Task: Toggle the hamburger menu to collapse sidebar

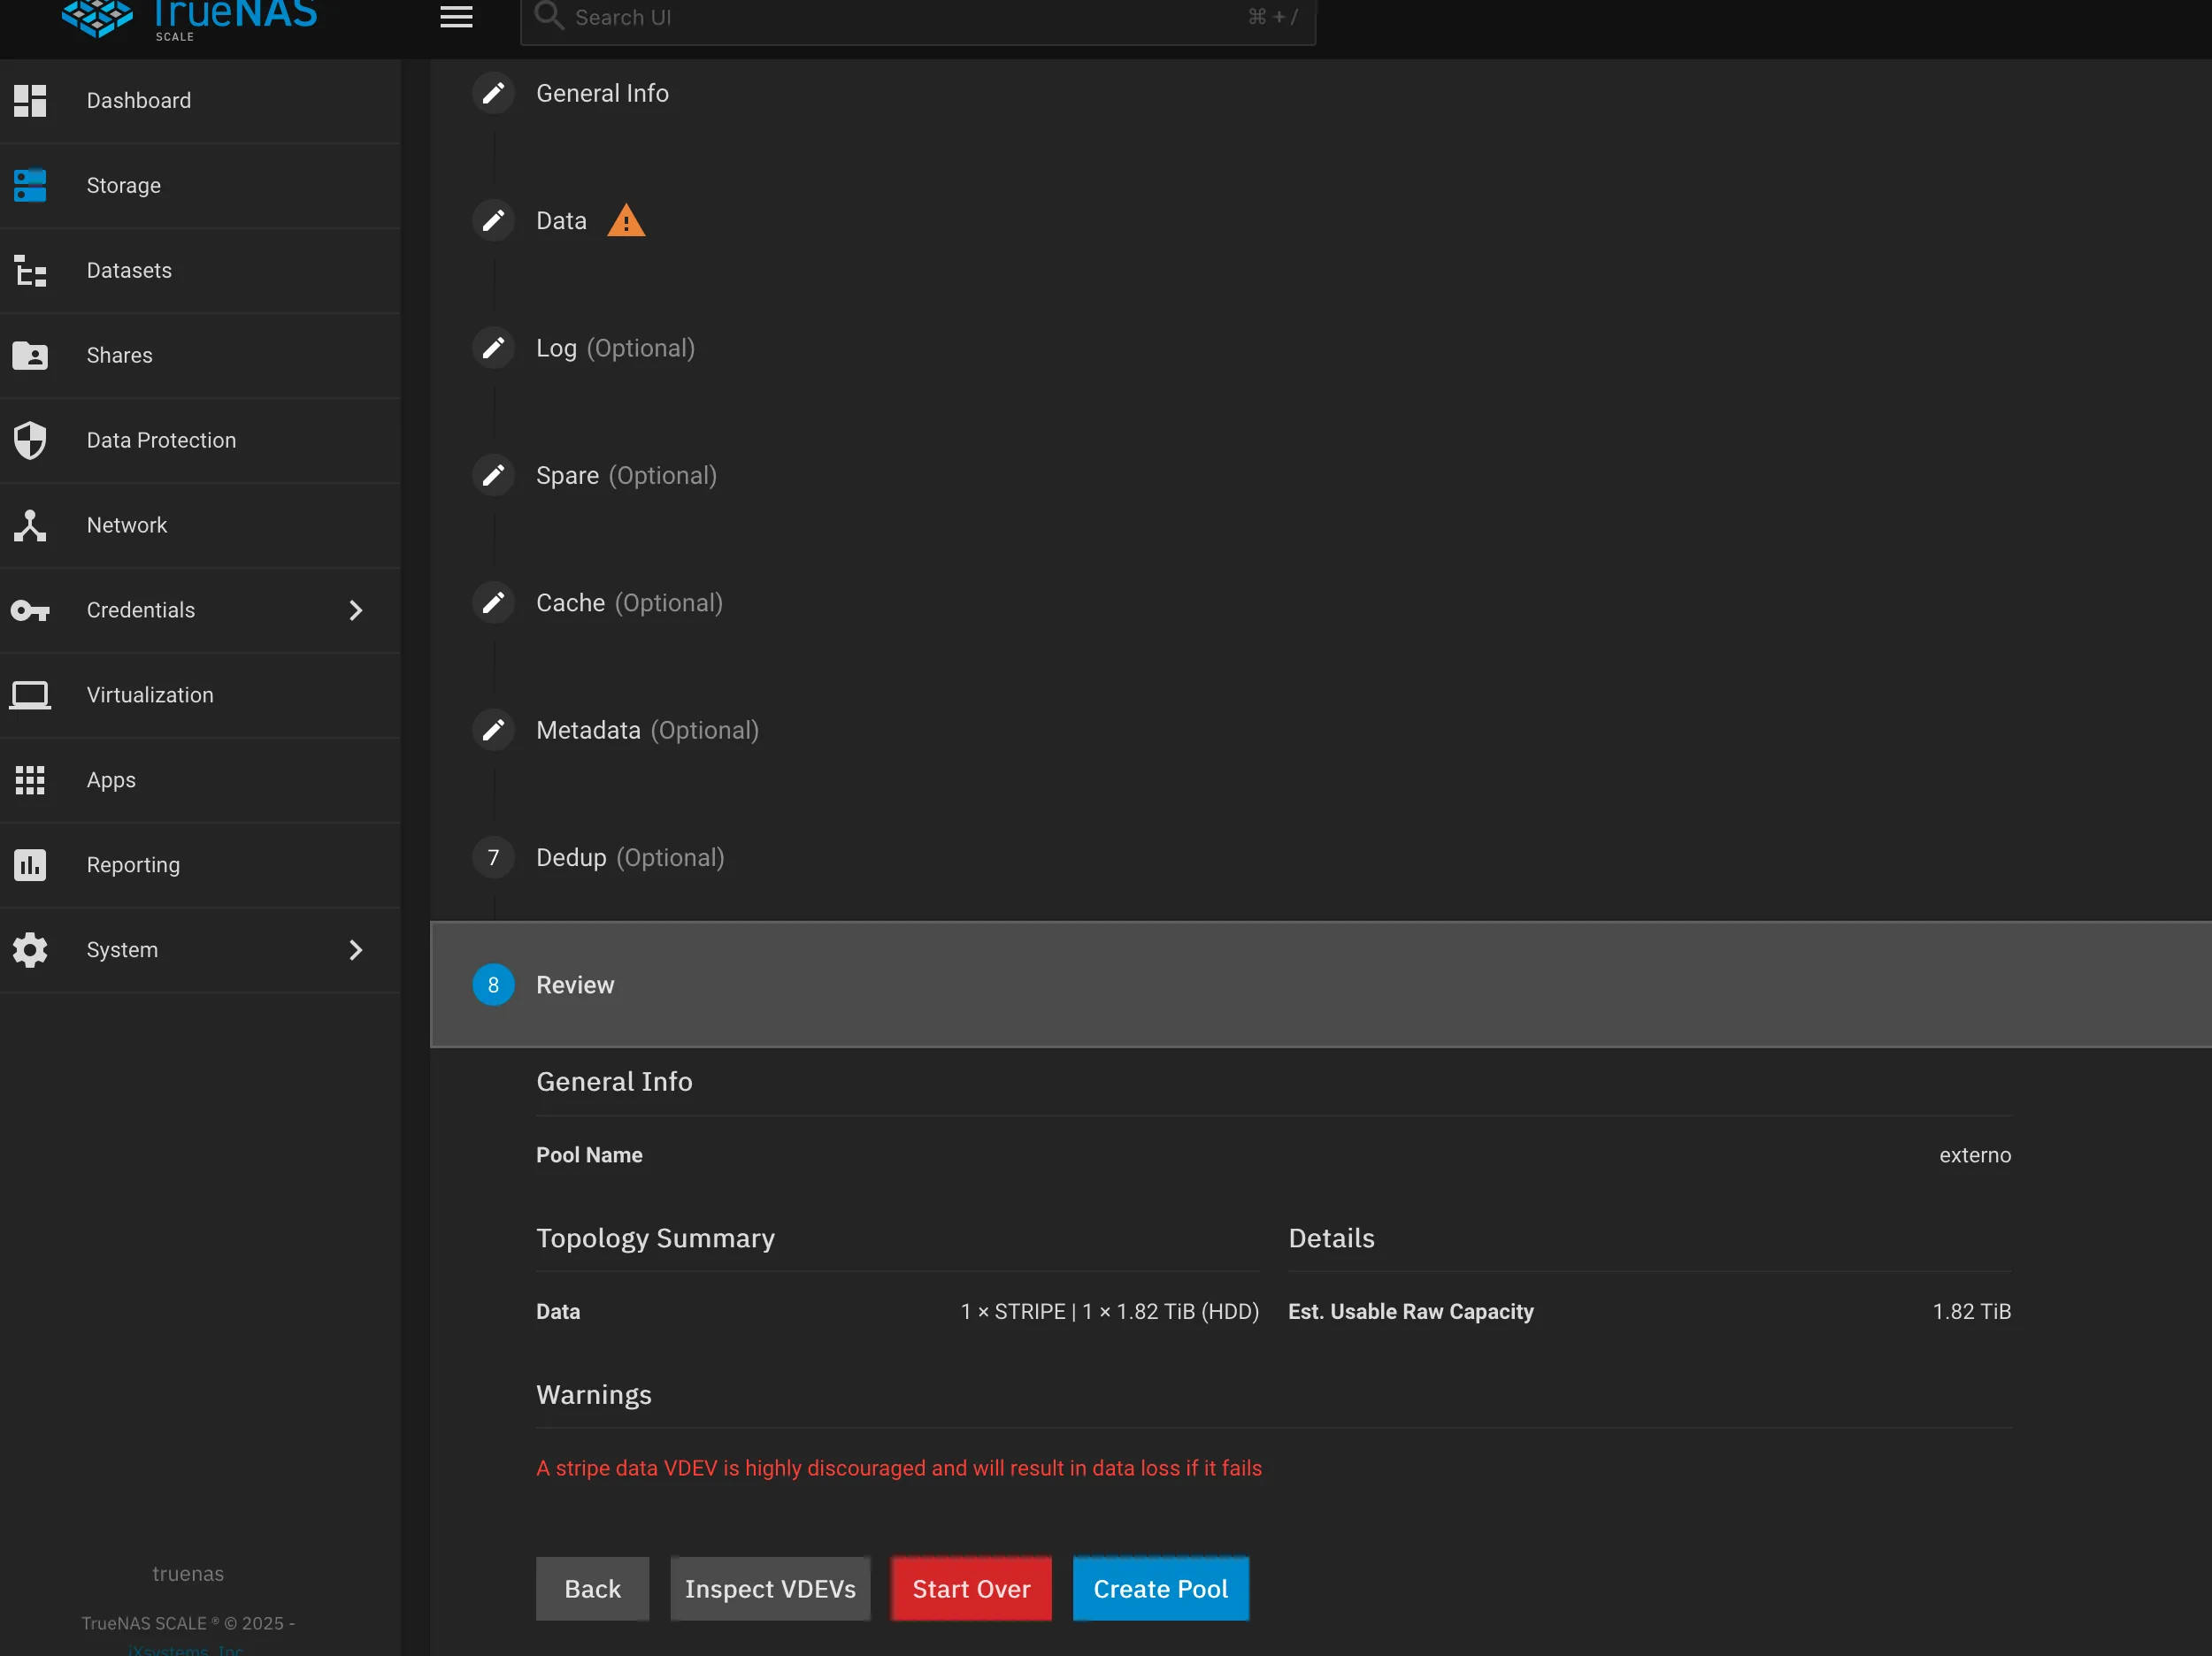Action: (456, 17)
